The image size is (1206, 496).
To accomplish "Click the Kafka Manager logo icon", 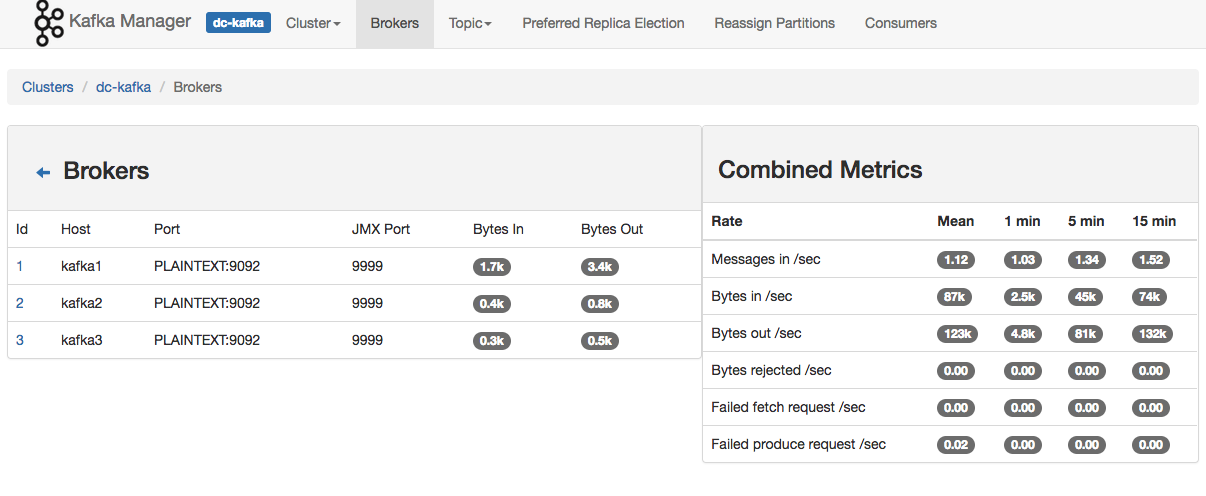I will [x=48, y=23].
